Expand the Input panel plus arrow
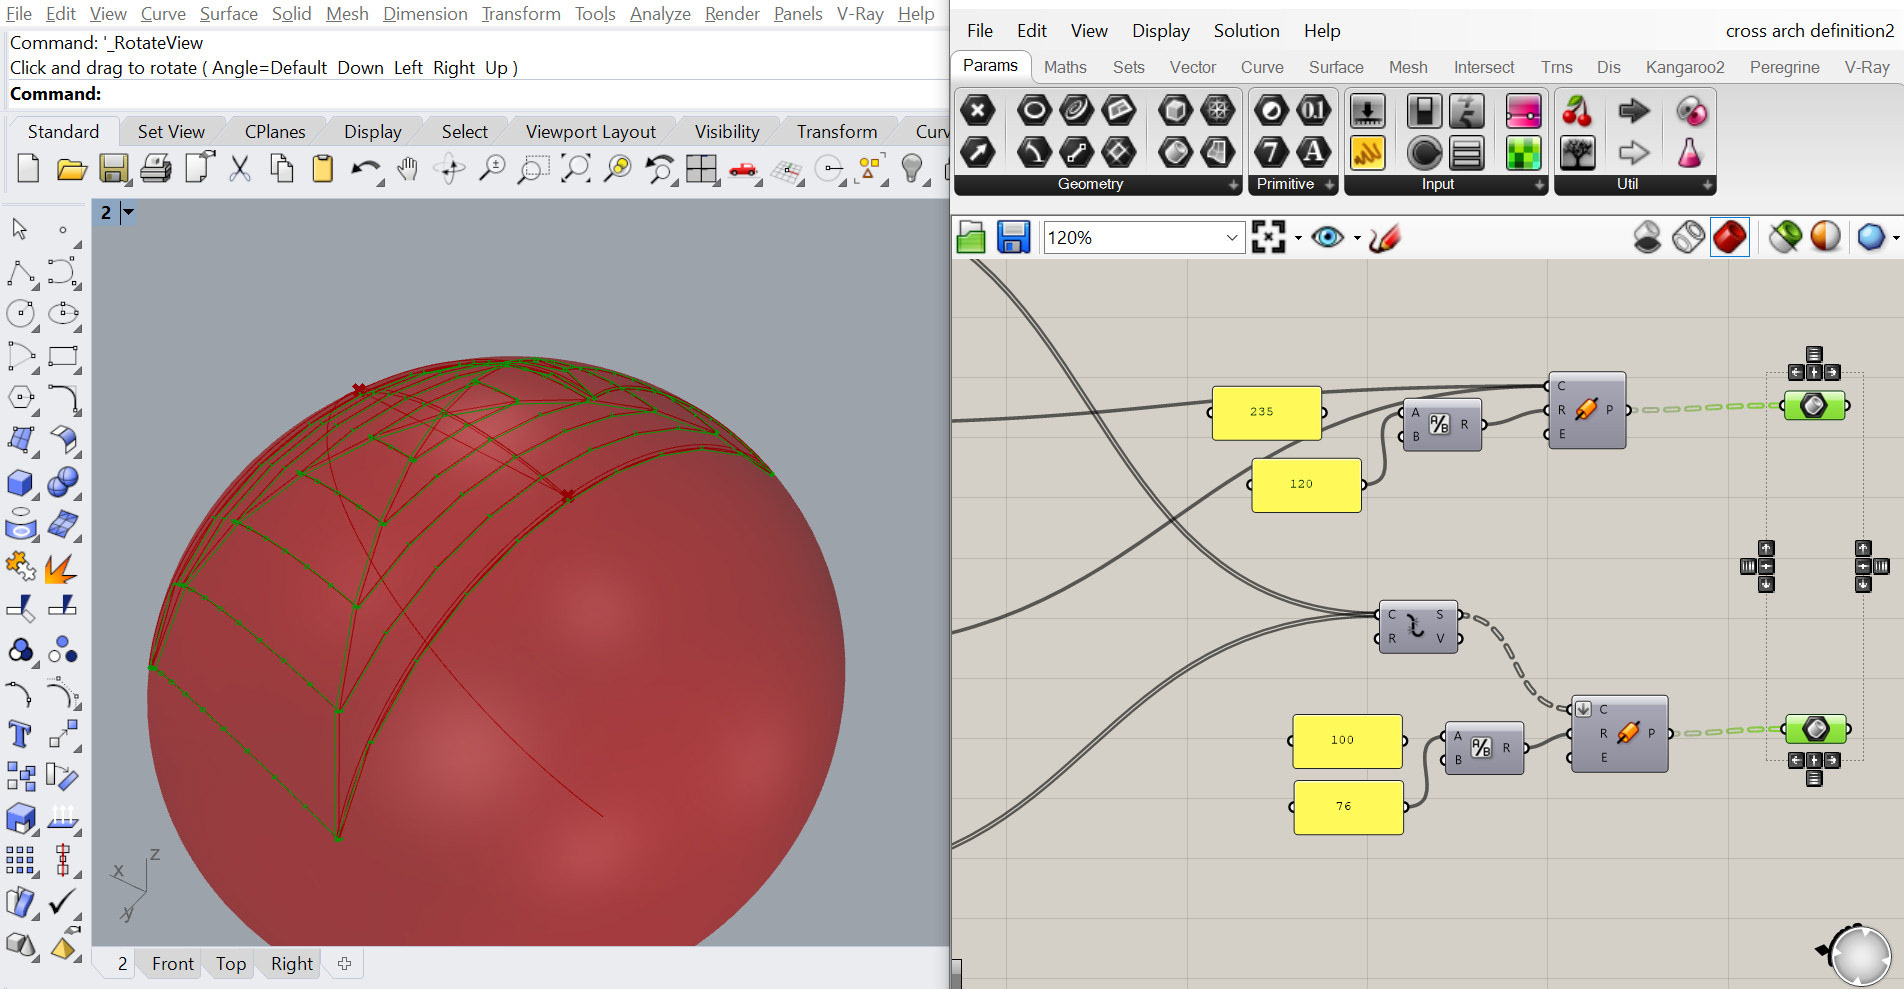Image resolution: width=1904 pixels, height=989 pixels. 1539,185
